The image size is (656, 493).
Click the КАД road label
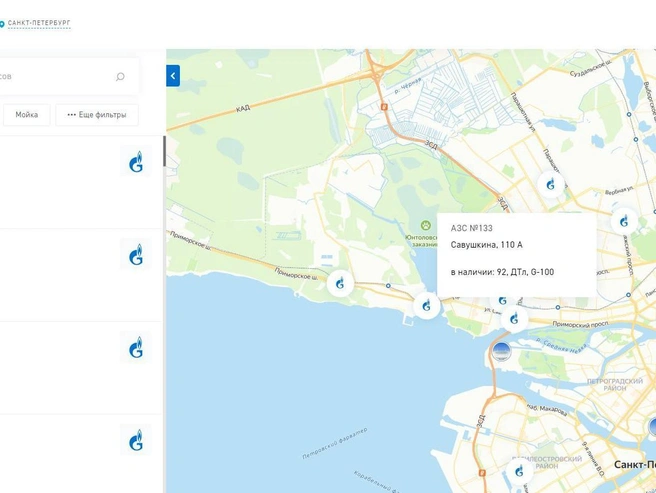(243, 108)
